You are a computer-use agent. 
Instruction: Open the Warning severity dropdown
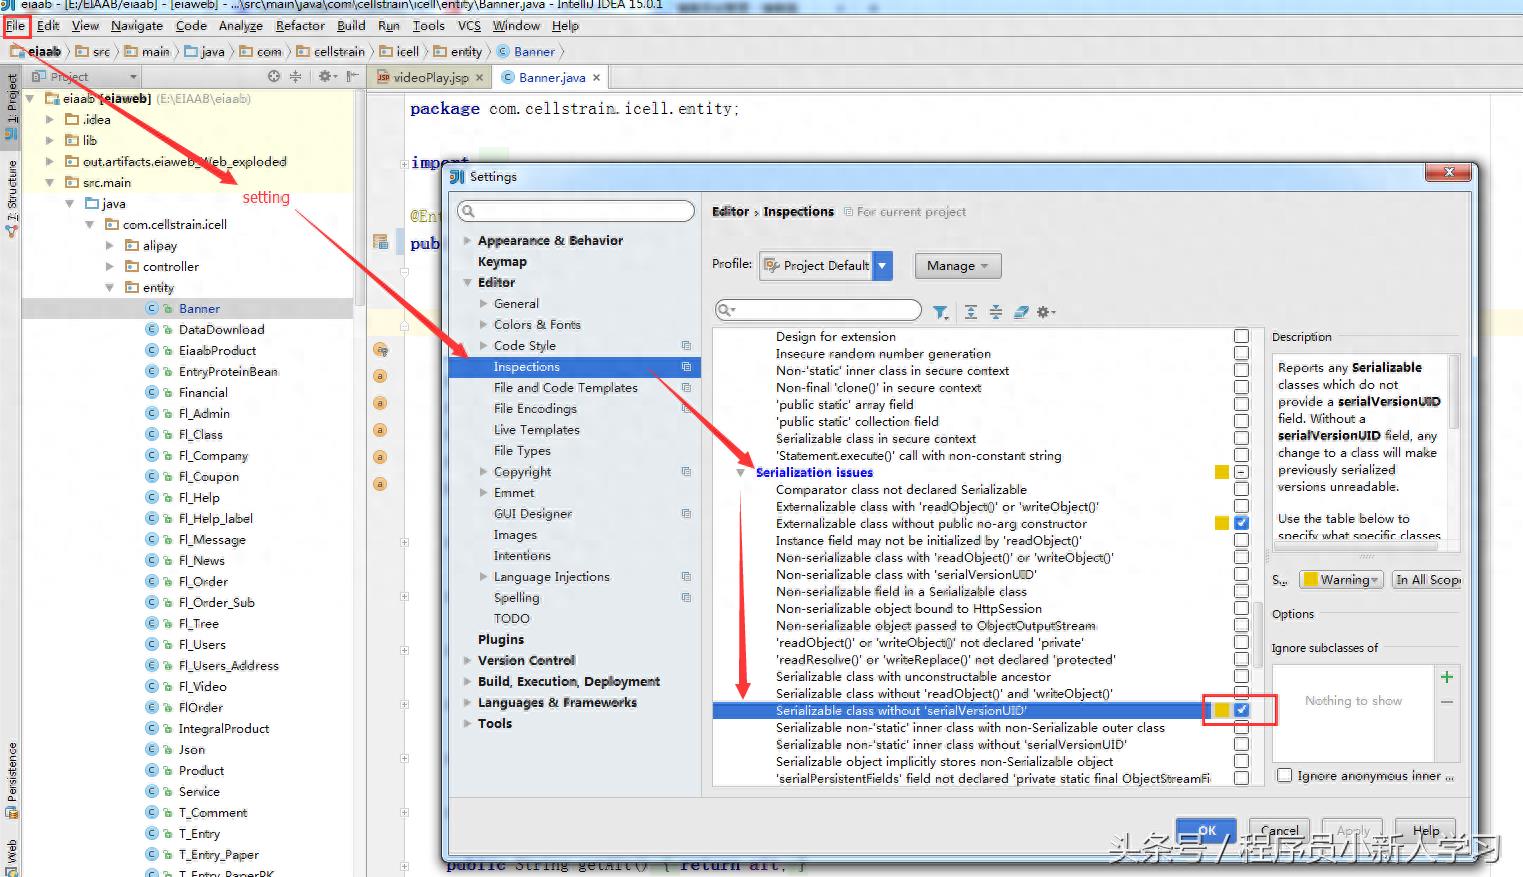pyautogui.click(x=1341, y=579)
